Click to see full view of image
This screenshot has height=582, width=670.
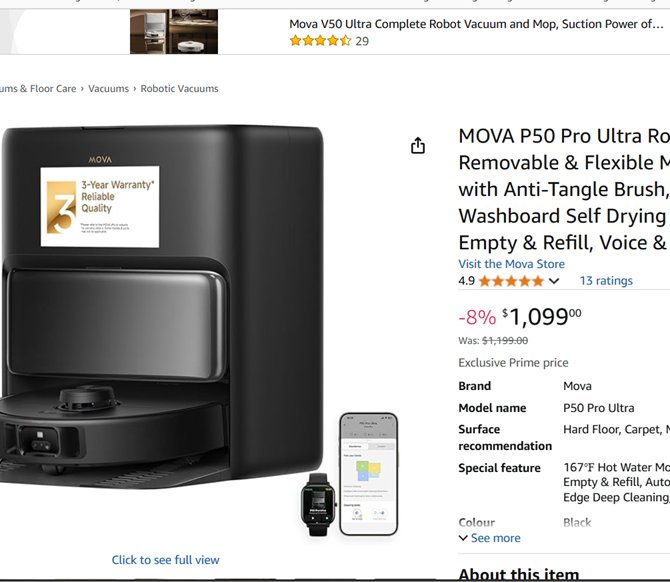(x=165, y=560)
